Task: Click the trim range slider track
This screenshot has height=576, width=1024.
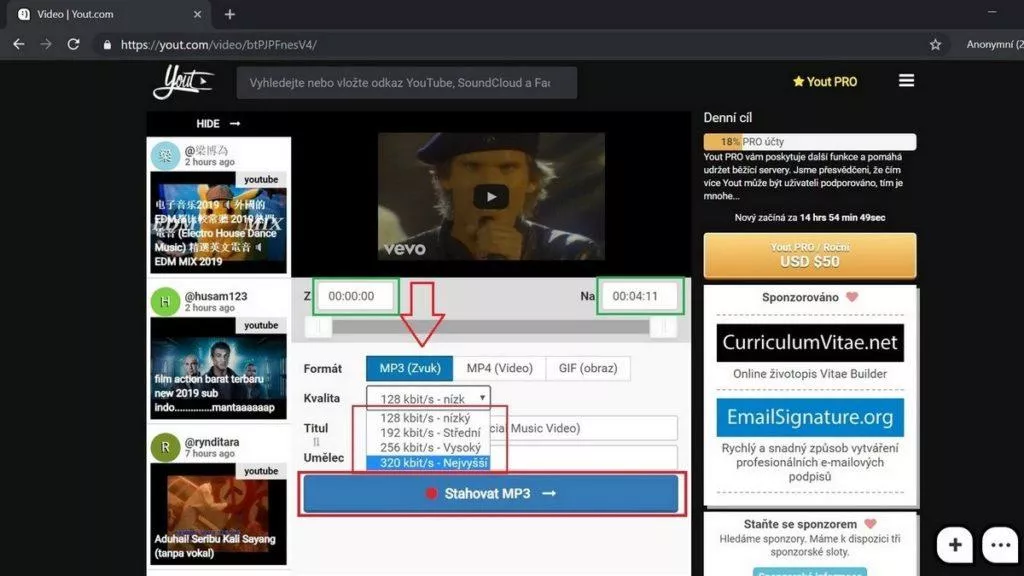Action: pyautogui.click(x=490, y=327)
